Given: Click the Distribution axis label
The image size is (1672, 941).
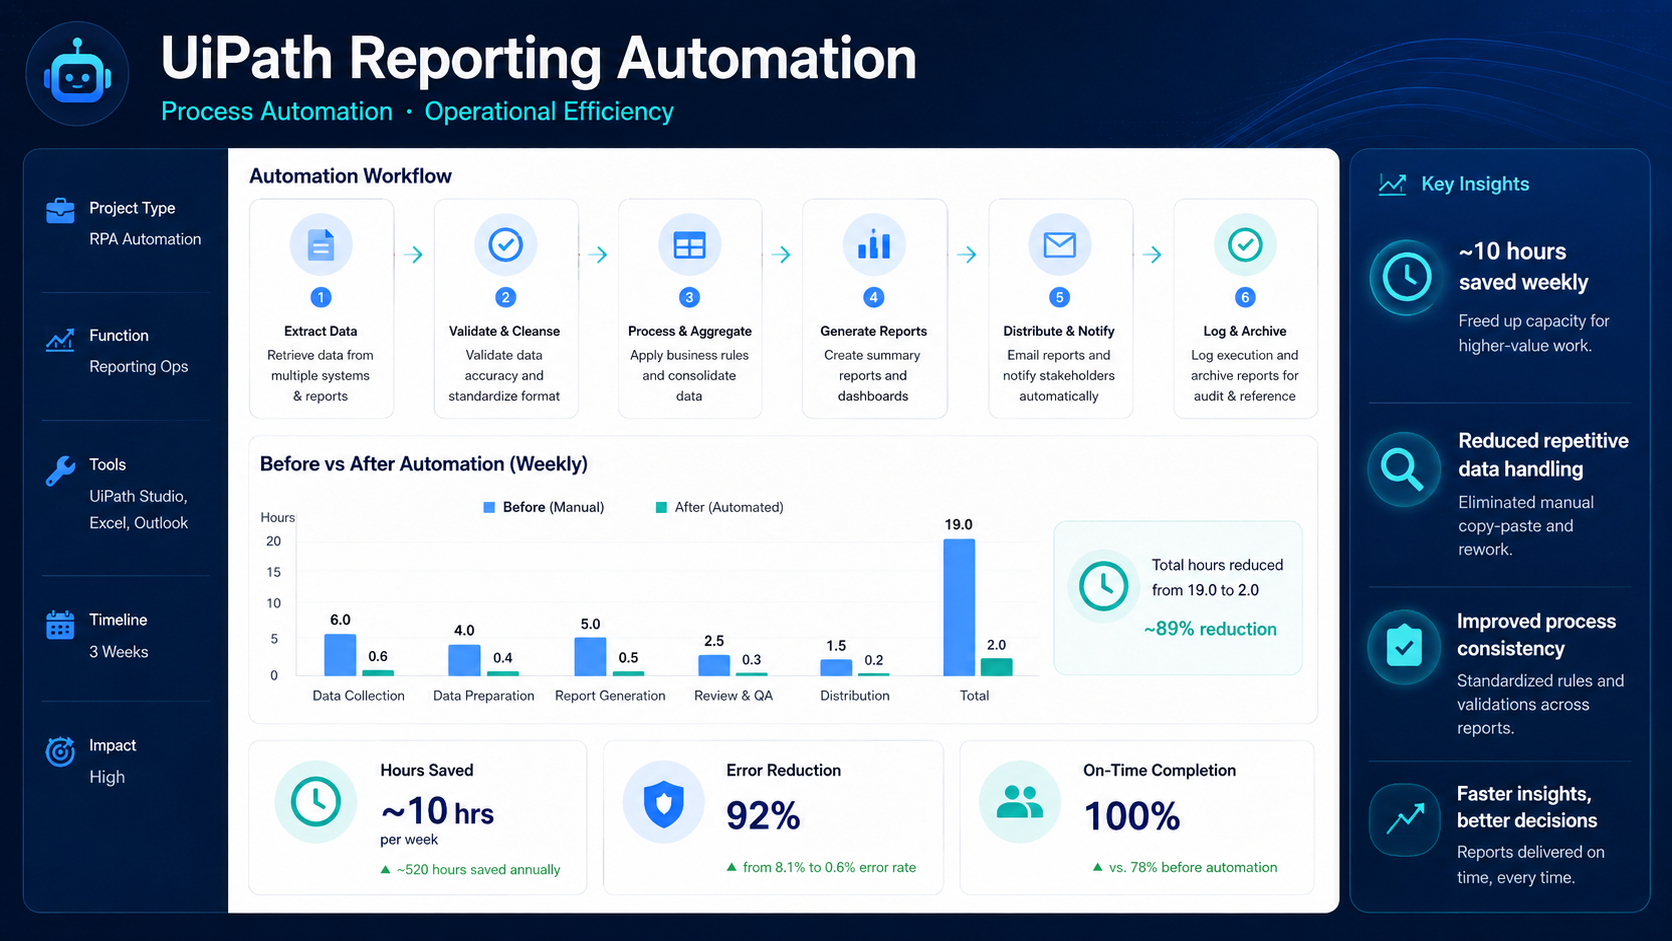Looking at the screenshot, I should coord(854,696).
